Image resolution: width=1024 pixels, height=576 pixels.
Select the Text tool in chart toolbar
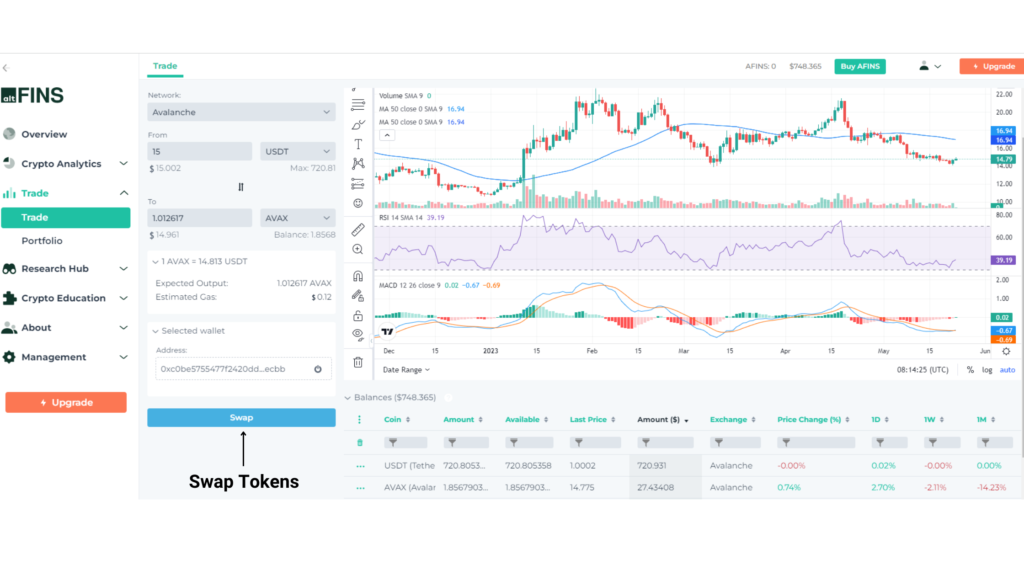358,144
